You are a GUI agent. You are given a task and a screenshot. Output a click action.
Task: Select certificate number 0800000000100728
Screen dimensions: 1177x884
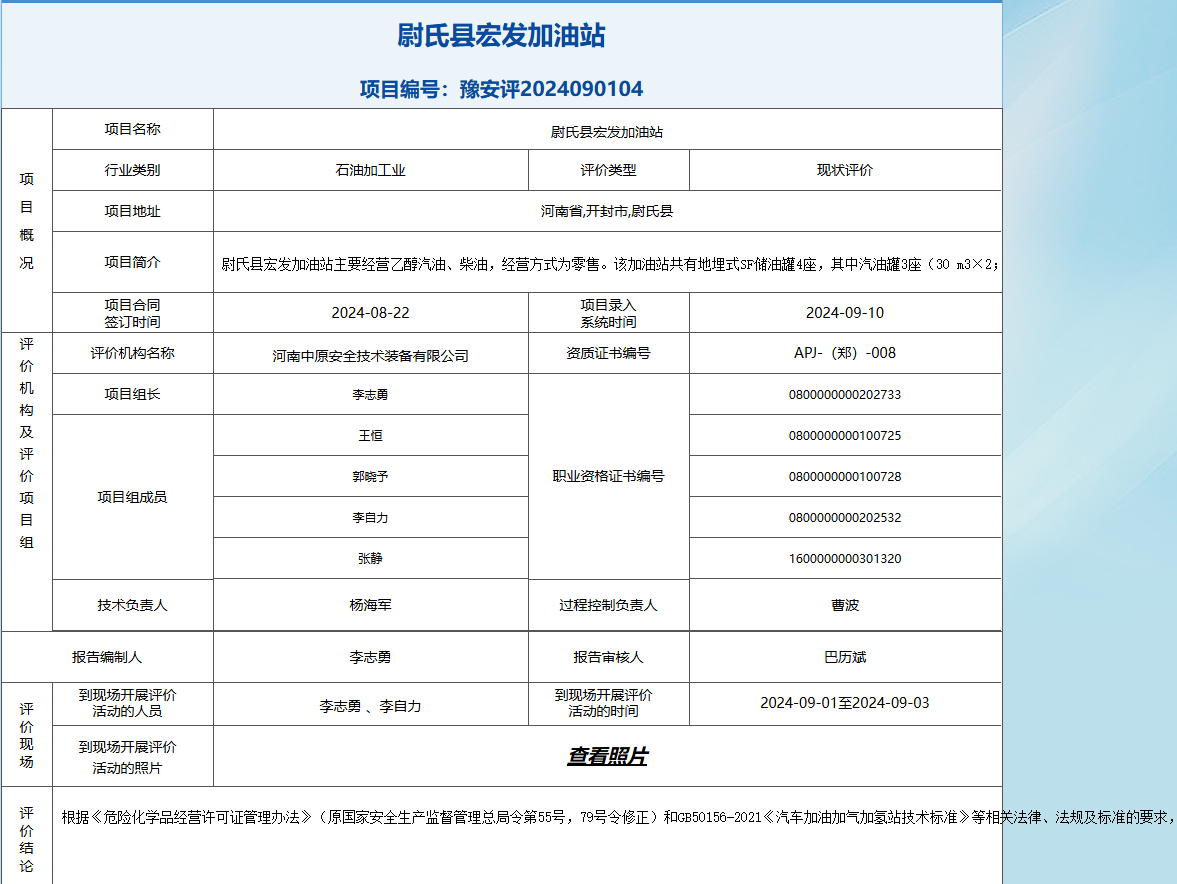pyautogui.click(x=844, y=477)
